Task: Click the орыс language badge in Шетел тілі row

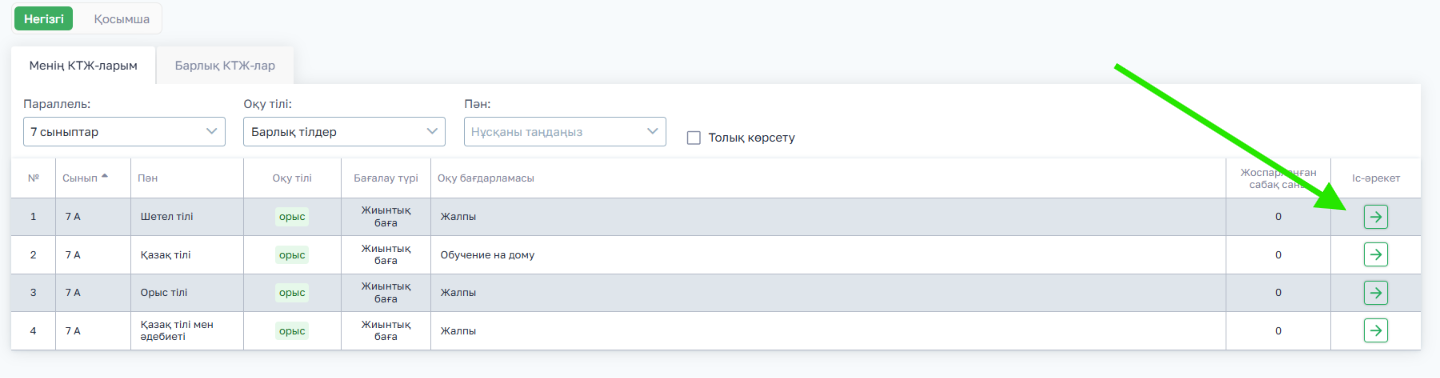Action: click(x=292, y=217)
